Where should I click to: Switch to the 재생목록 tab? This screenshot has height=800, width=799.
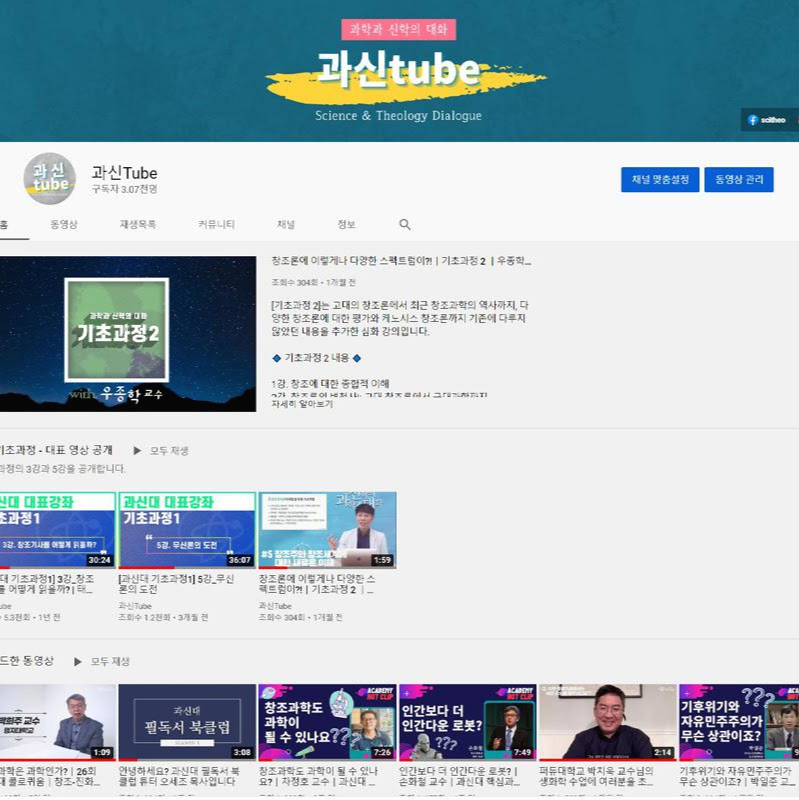(138, 224)
